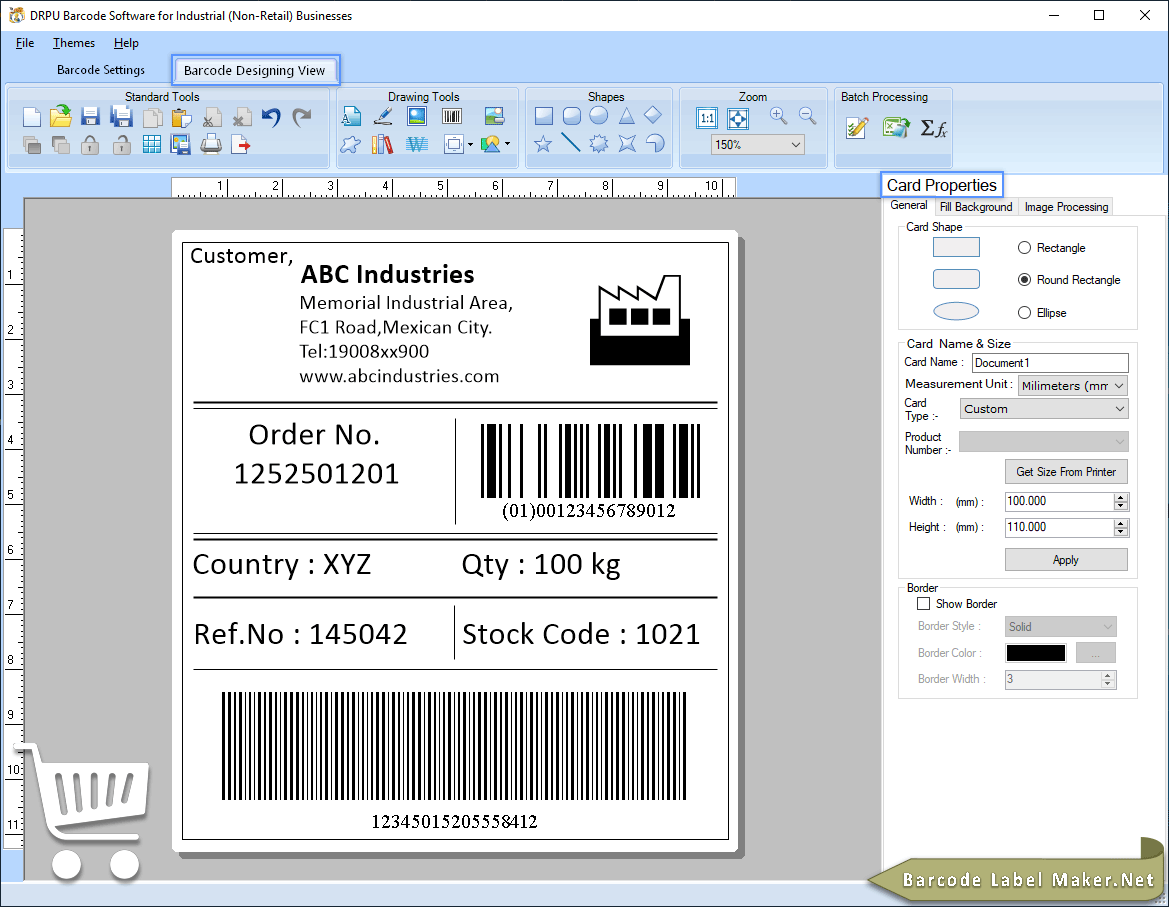Insert a picture using Image tool
1169x907 pixels.
pyautogui.click(x=417, y=116)
